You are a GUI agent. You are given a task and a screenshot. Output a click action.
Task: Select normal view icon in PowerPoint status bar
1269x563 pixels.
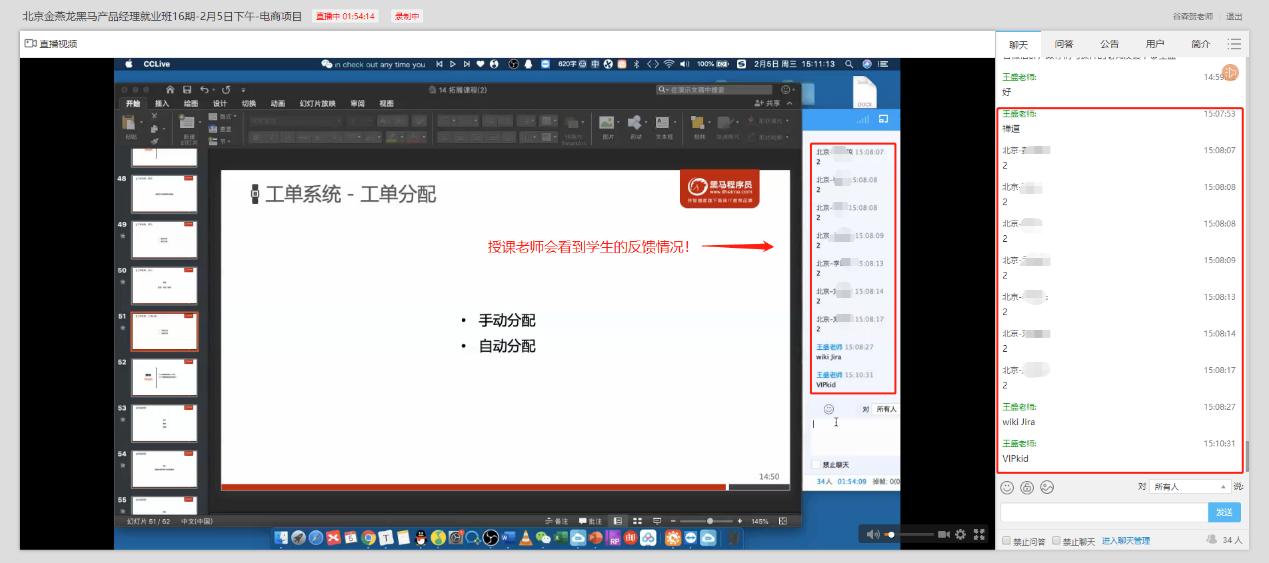[x=618, y=521]
